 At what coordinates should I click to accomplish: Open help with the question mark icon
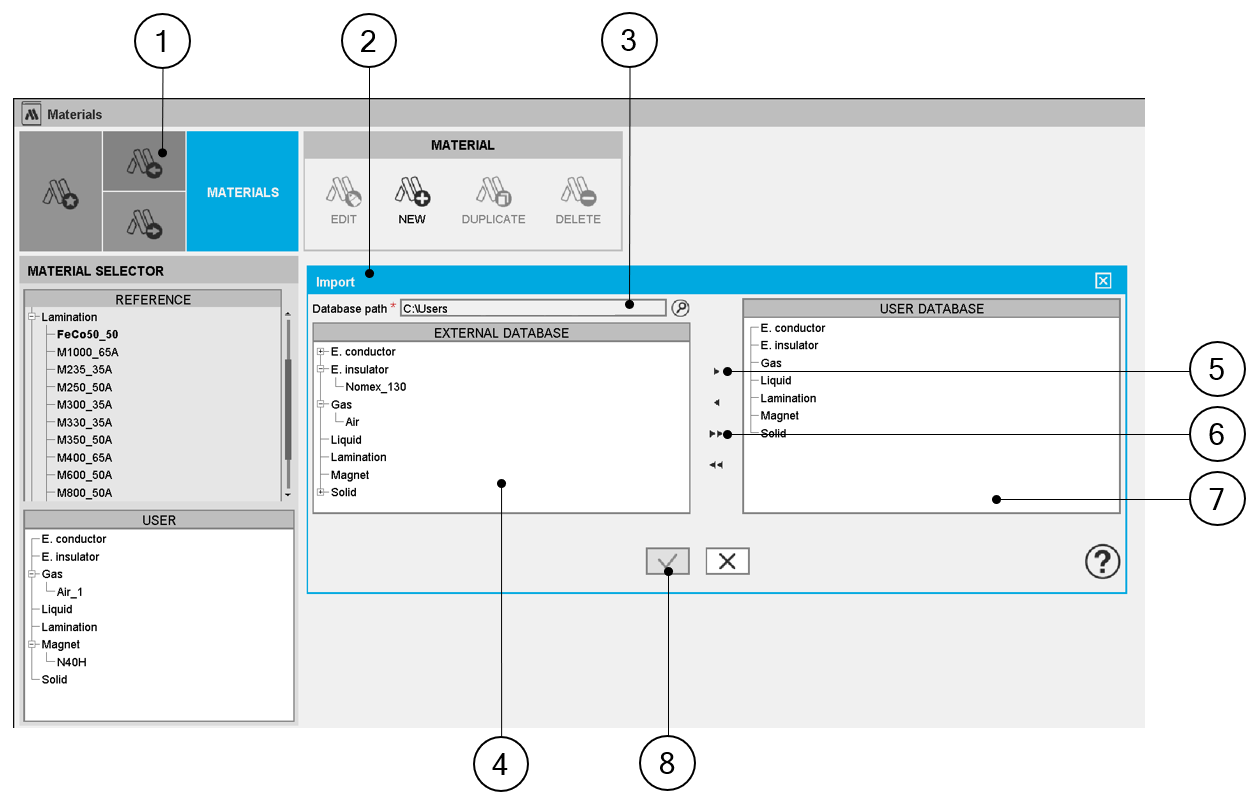pos(1102,562)
